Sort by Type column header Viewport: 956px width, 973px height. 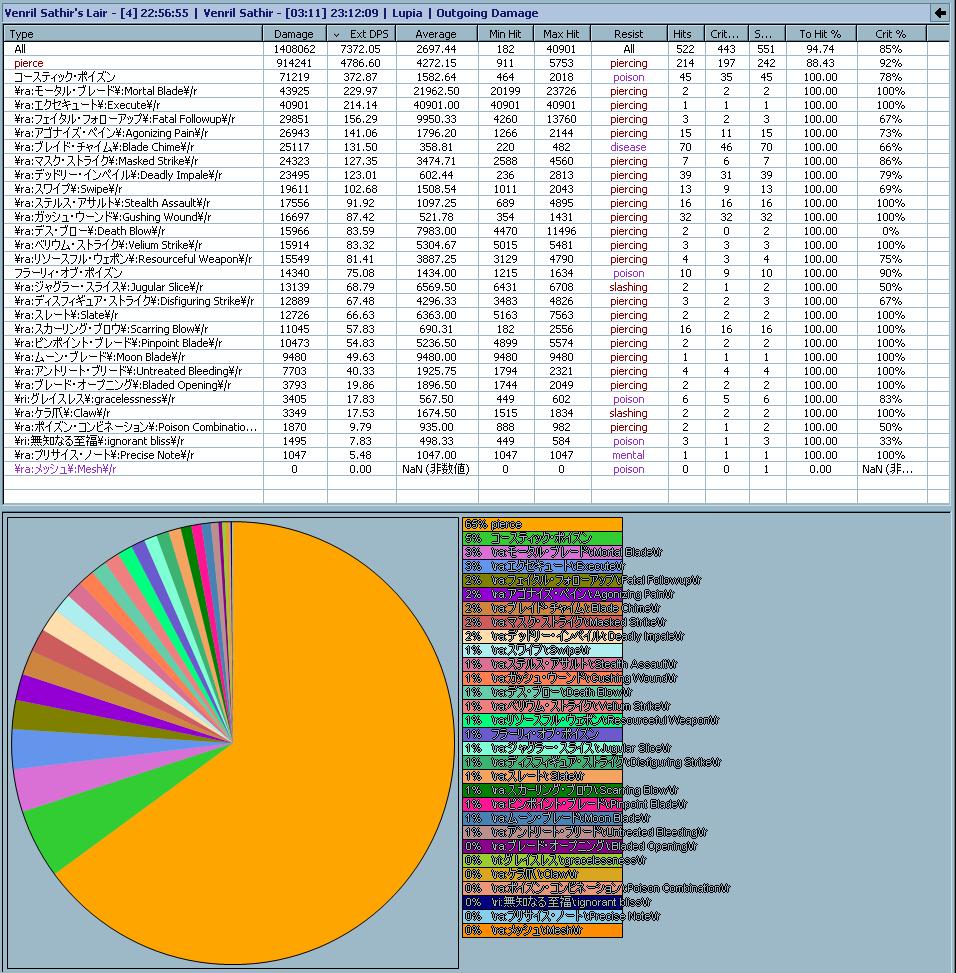click(133, 34)
